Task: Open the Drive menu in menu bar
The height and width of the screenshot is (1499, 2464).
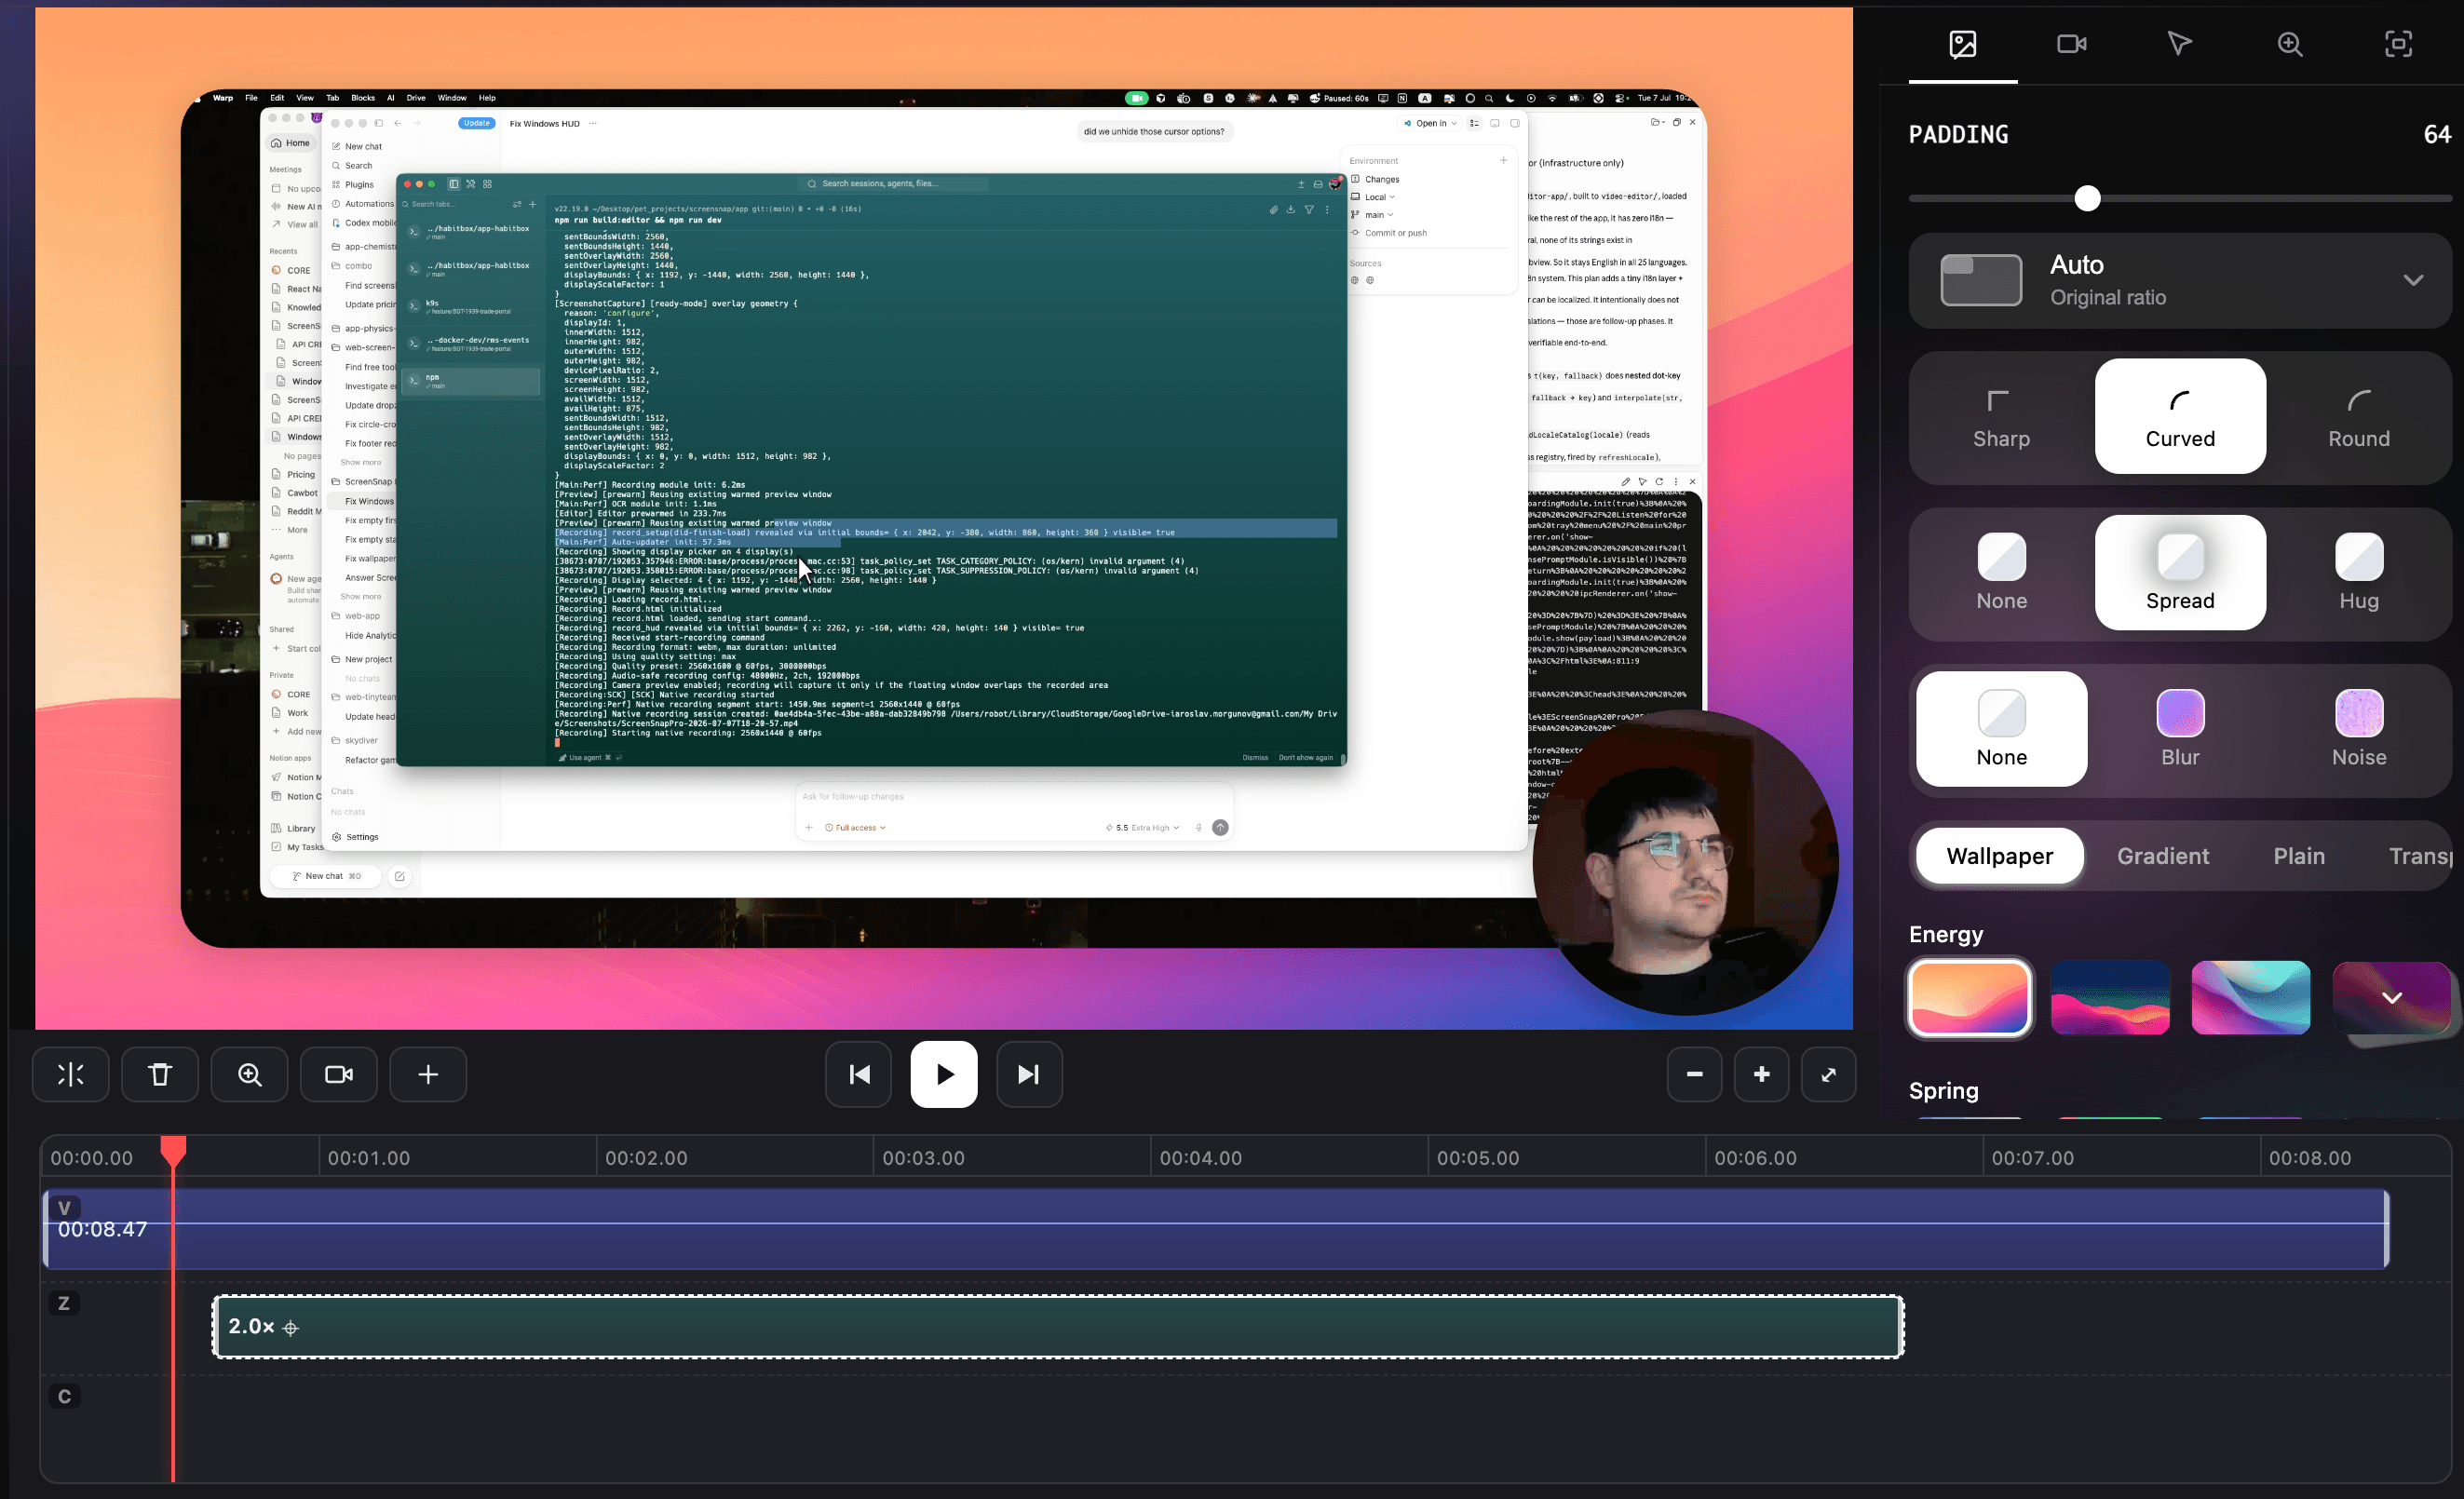Action: click(416, 98)
